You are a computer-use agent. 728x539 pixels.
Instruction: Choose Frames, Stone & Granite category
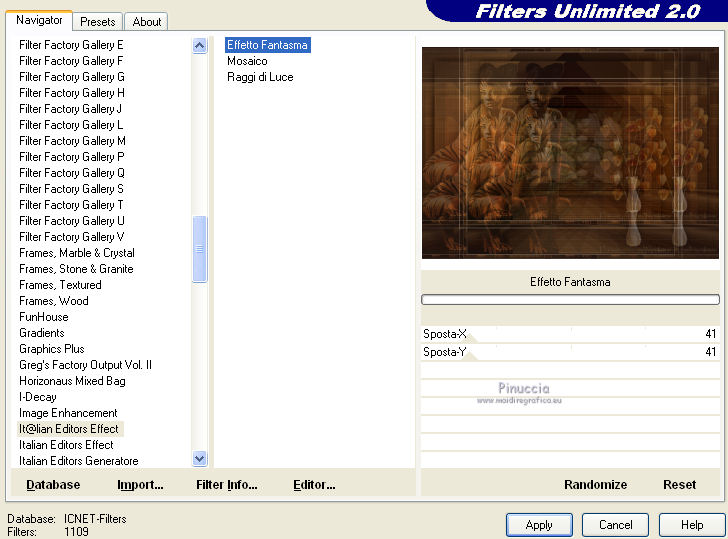pos(76,269)
